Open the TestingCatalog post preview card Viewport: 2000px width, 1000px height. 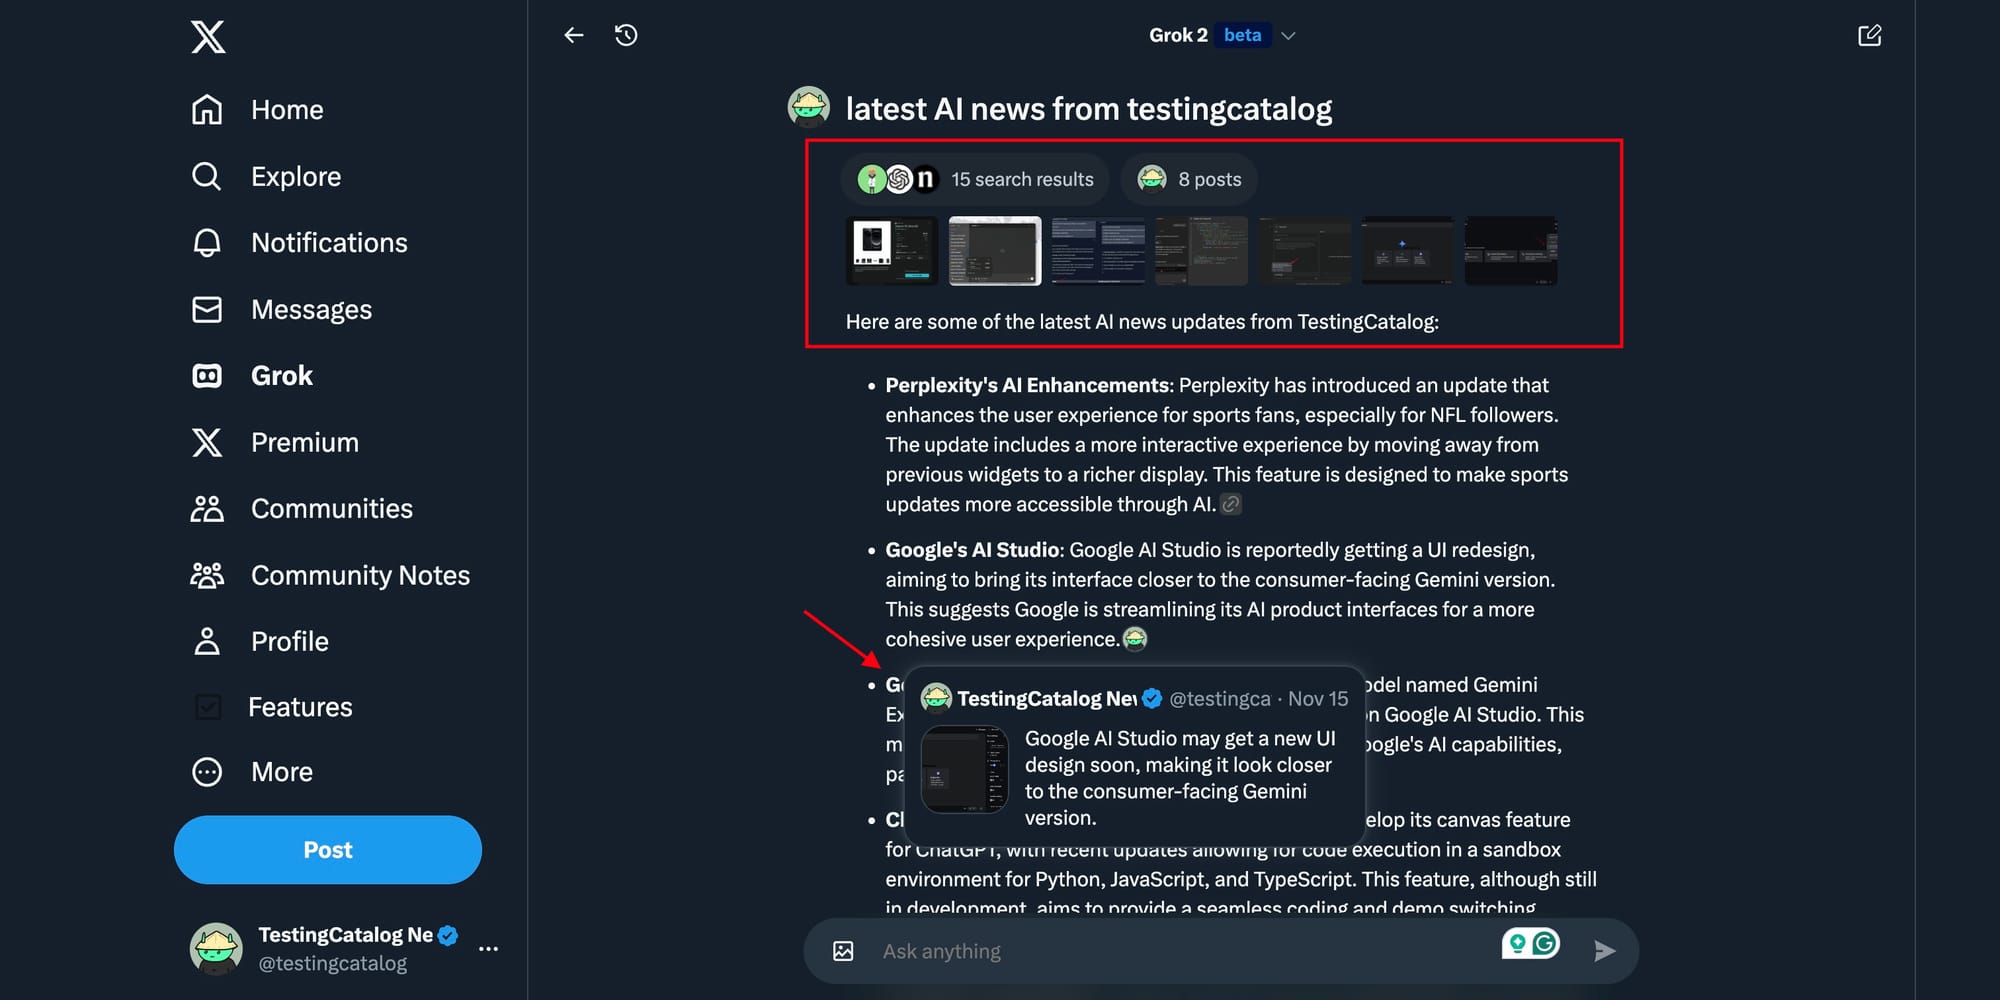1135,755
